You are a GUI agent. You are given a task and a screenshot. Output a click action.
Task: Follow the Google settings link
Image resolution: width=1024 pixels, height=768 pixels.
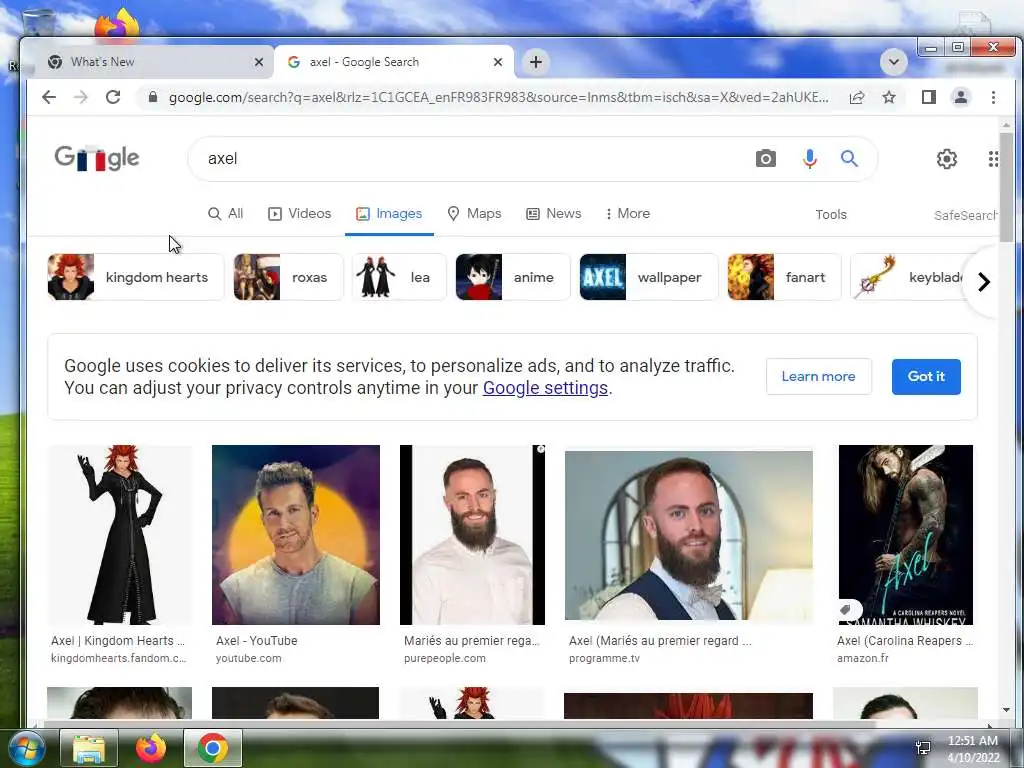pos(545,388)
